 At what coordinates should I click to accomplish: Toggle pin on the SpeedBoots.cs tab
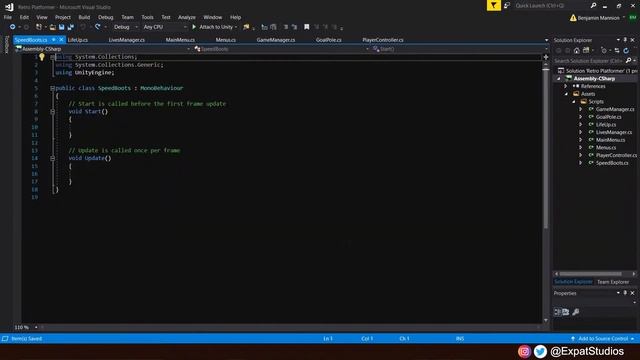pyautogui.click(x=53, y=40)
